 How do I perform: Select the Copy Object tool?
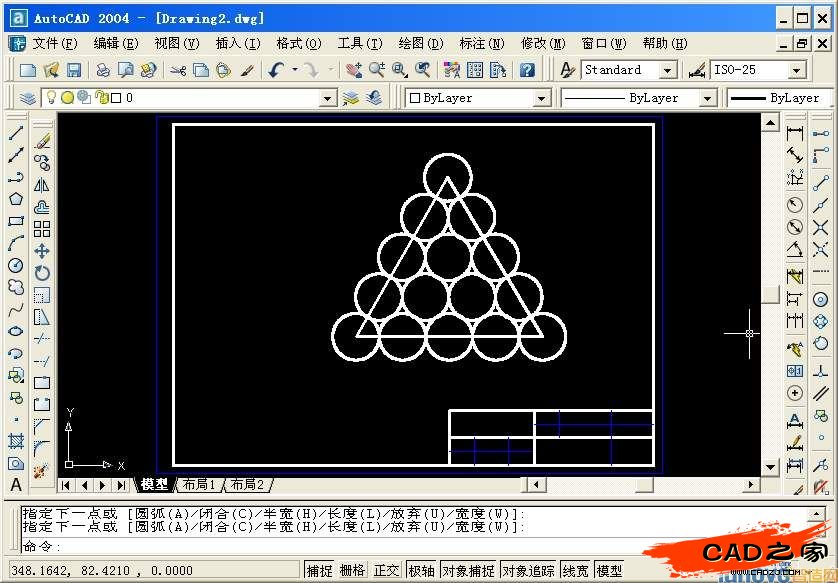42,162
